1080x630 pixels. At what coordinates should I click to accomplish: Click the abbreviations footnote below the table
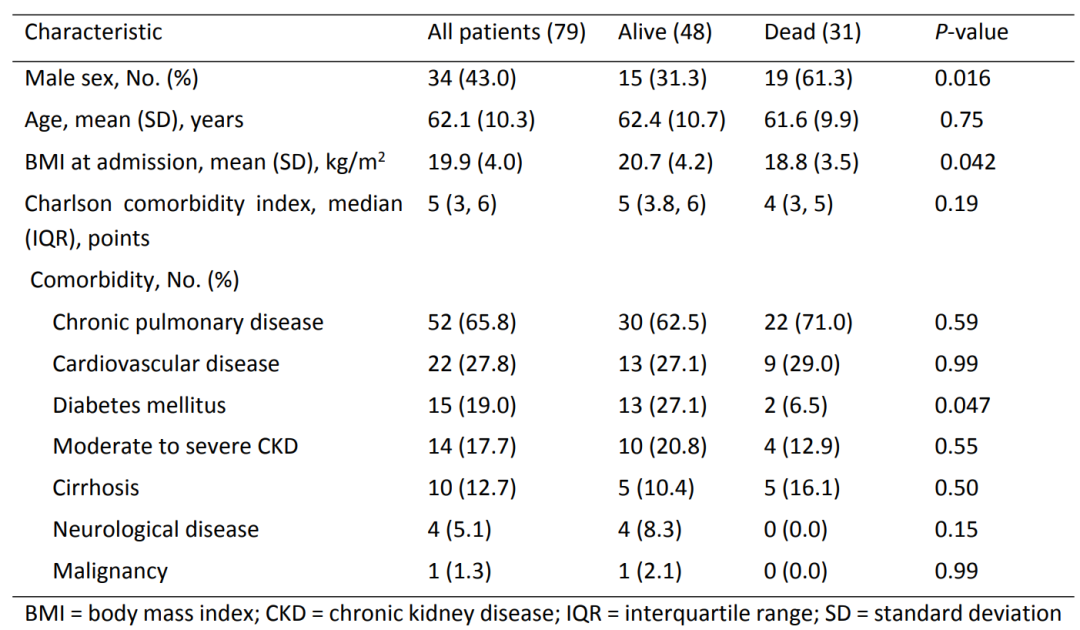[x=540, y=613]
